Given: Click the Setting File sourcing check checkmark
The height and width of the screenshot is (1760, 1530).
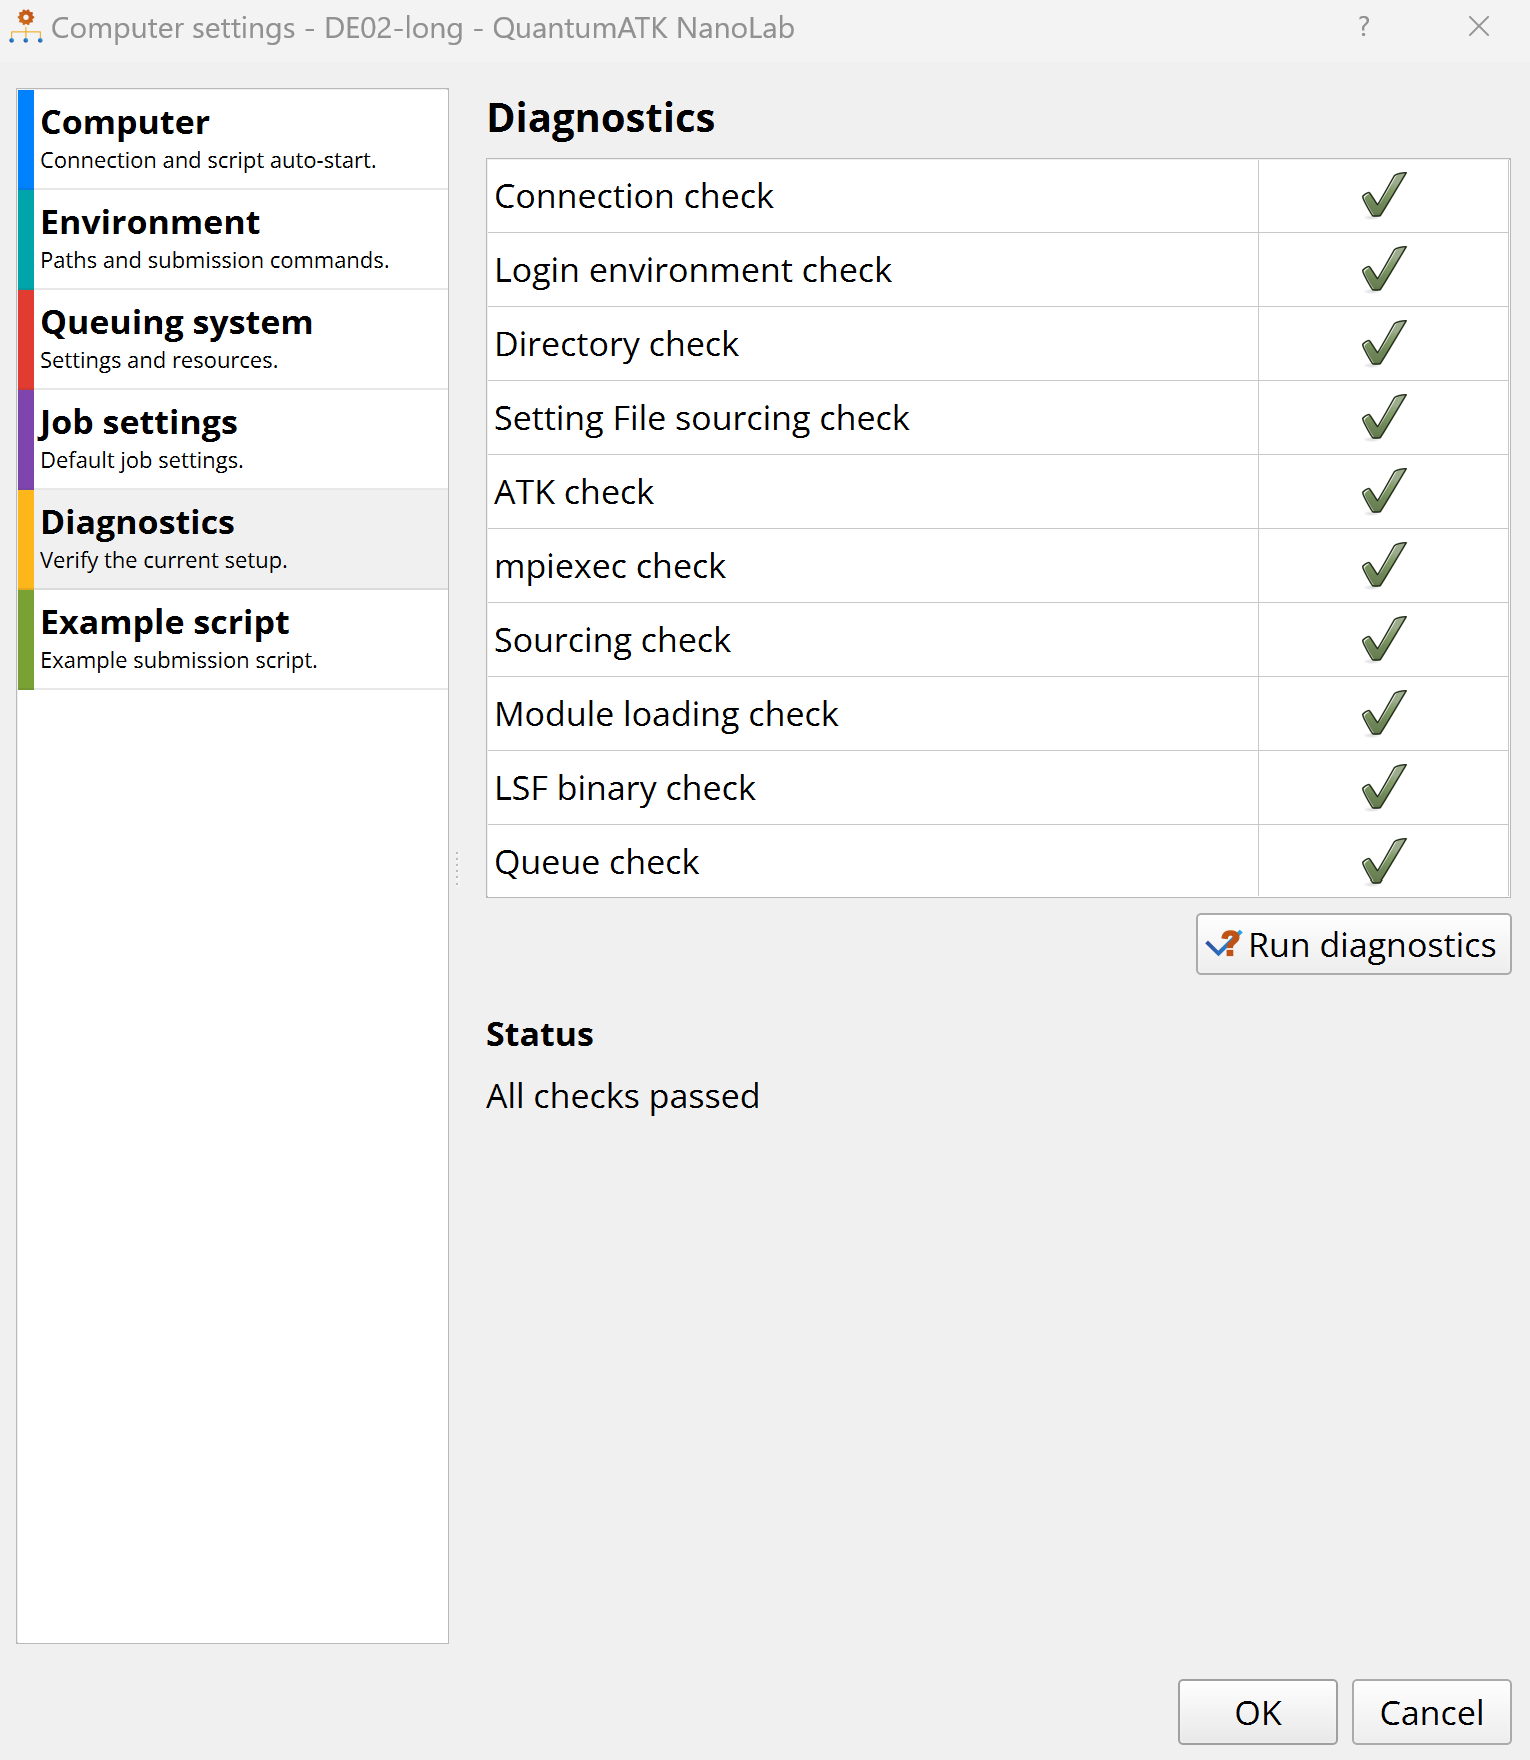Looking at the screenshot, I should (1384, 417).
